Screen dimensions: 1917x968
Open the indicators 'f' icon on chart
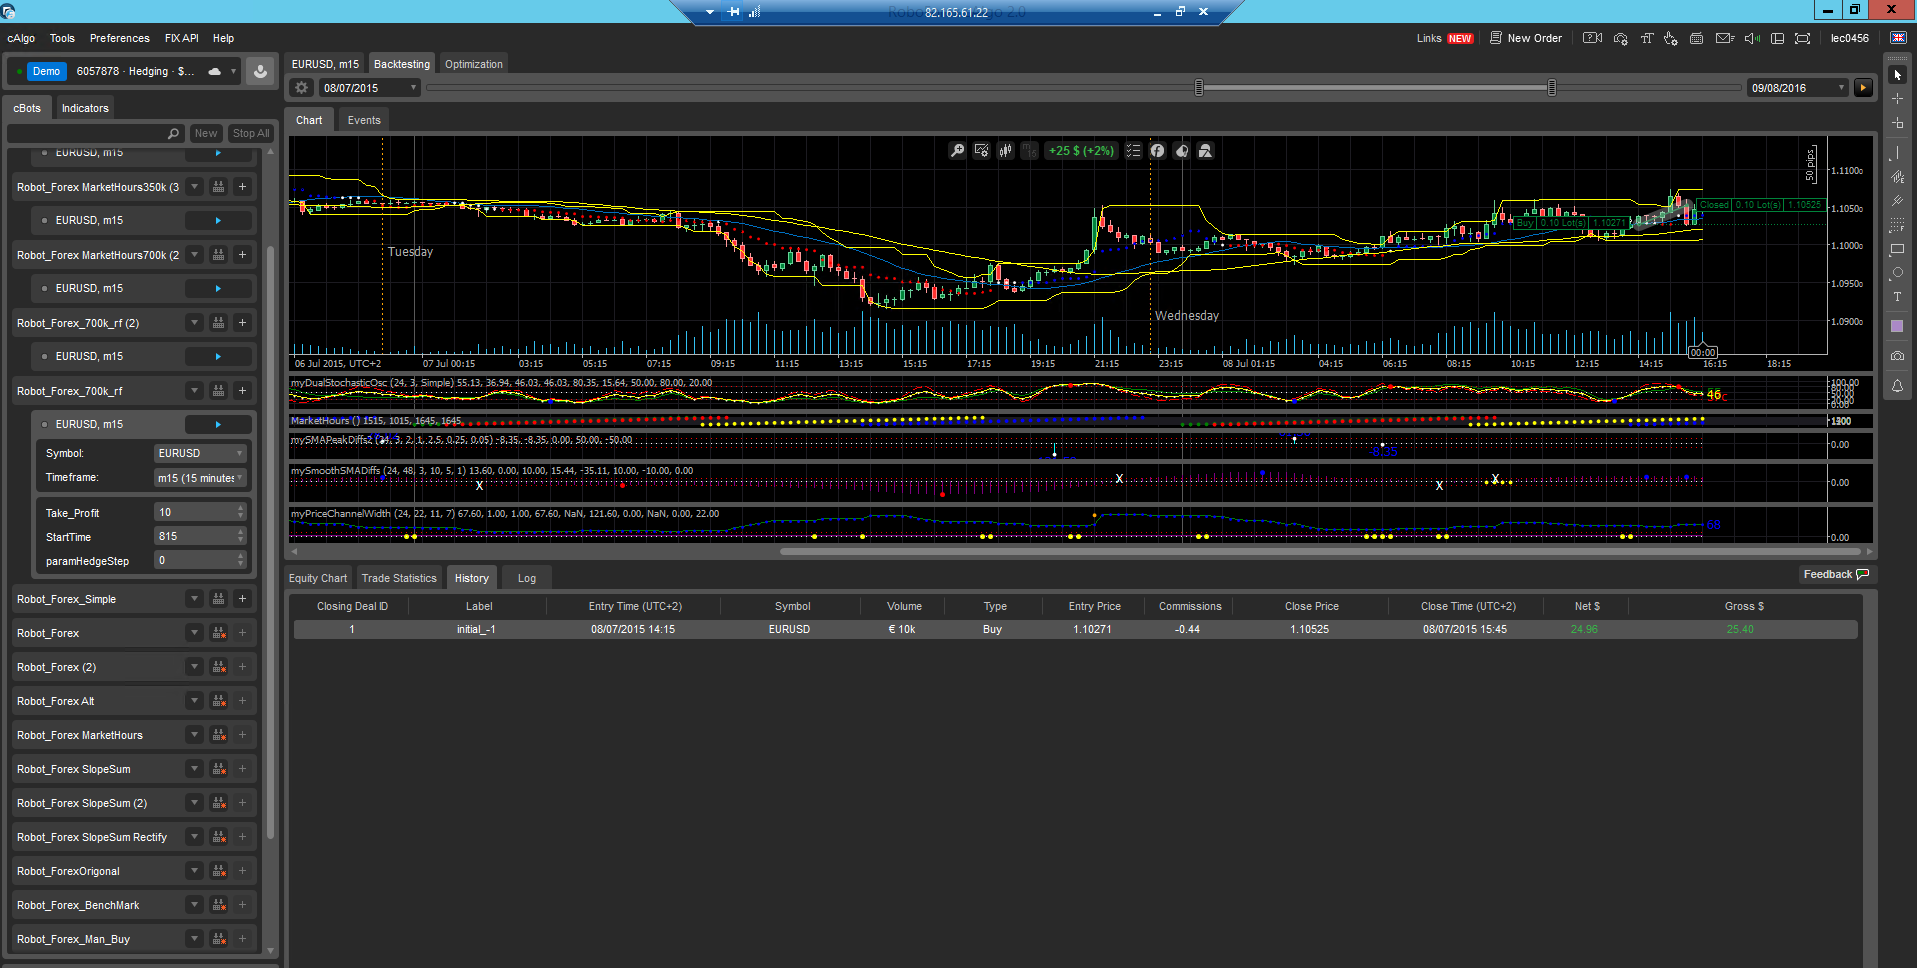coord(1157,151)
